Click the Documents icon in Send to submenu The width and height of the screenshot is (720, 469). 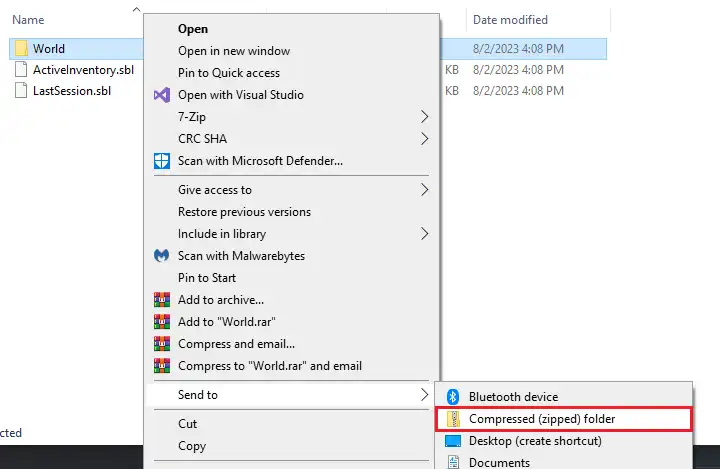(x=453, y=462)
